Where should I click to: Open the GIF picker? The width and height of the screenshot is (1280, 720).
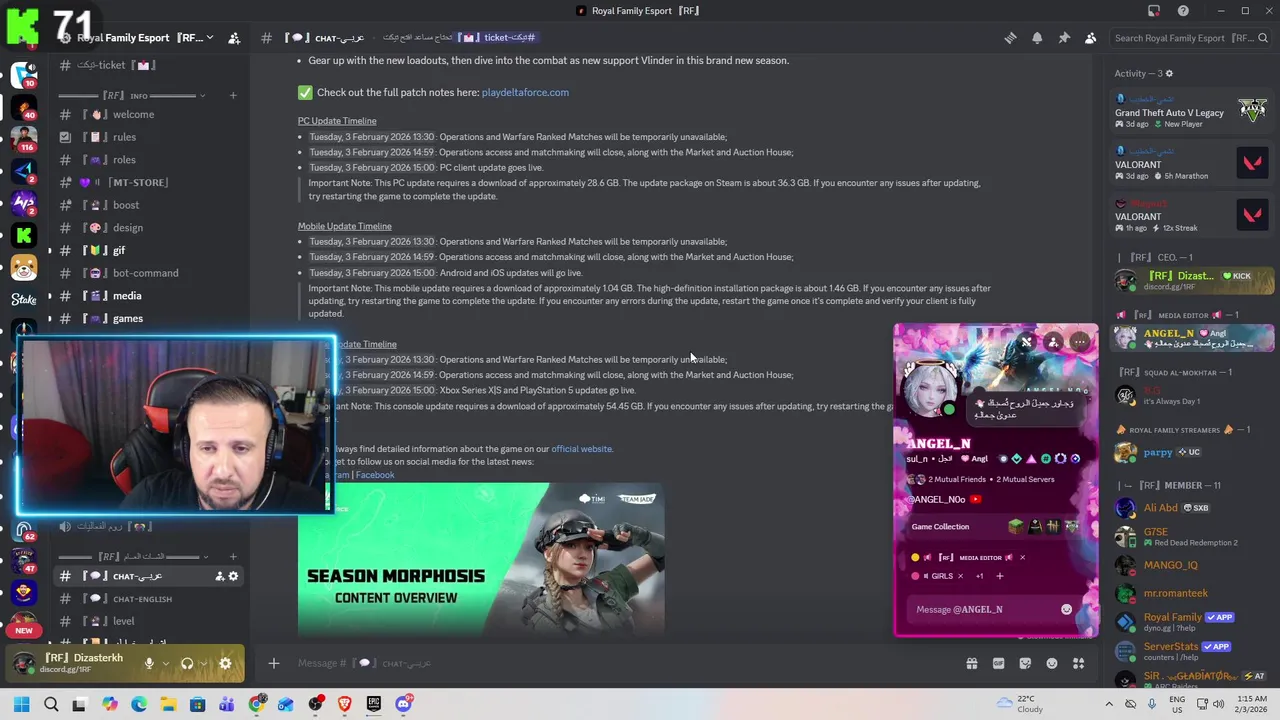[x=998, y=663]
